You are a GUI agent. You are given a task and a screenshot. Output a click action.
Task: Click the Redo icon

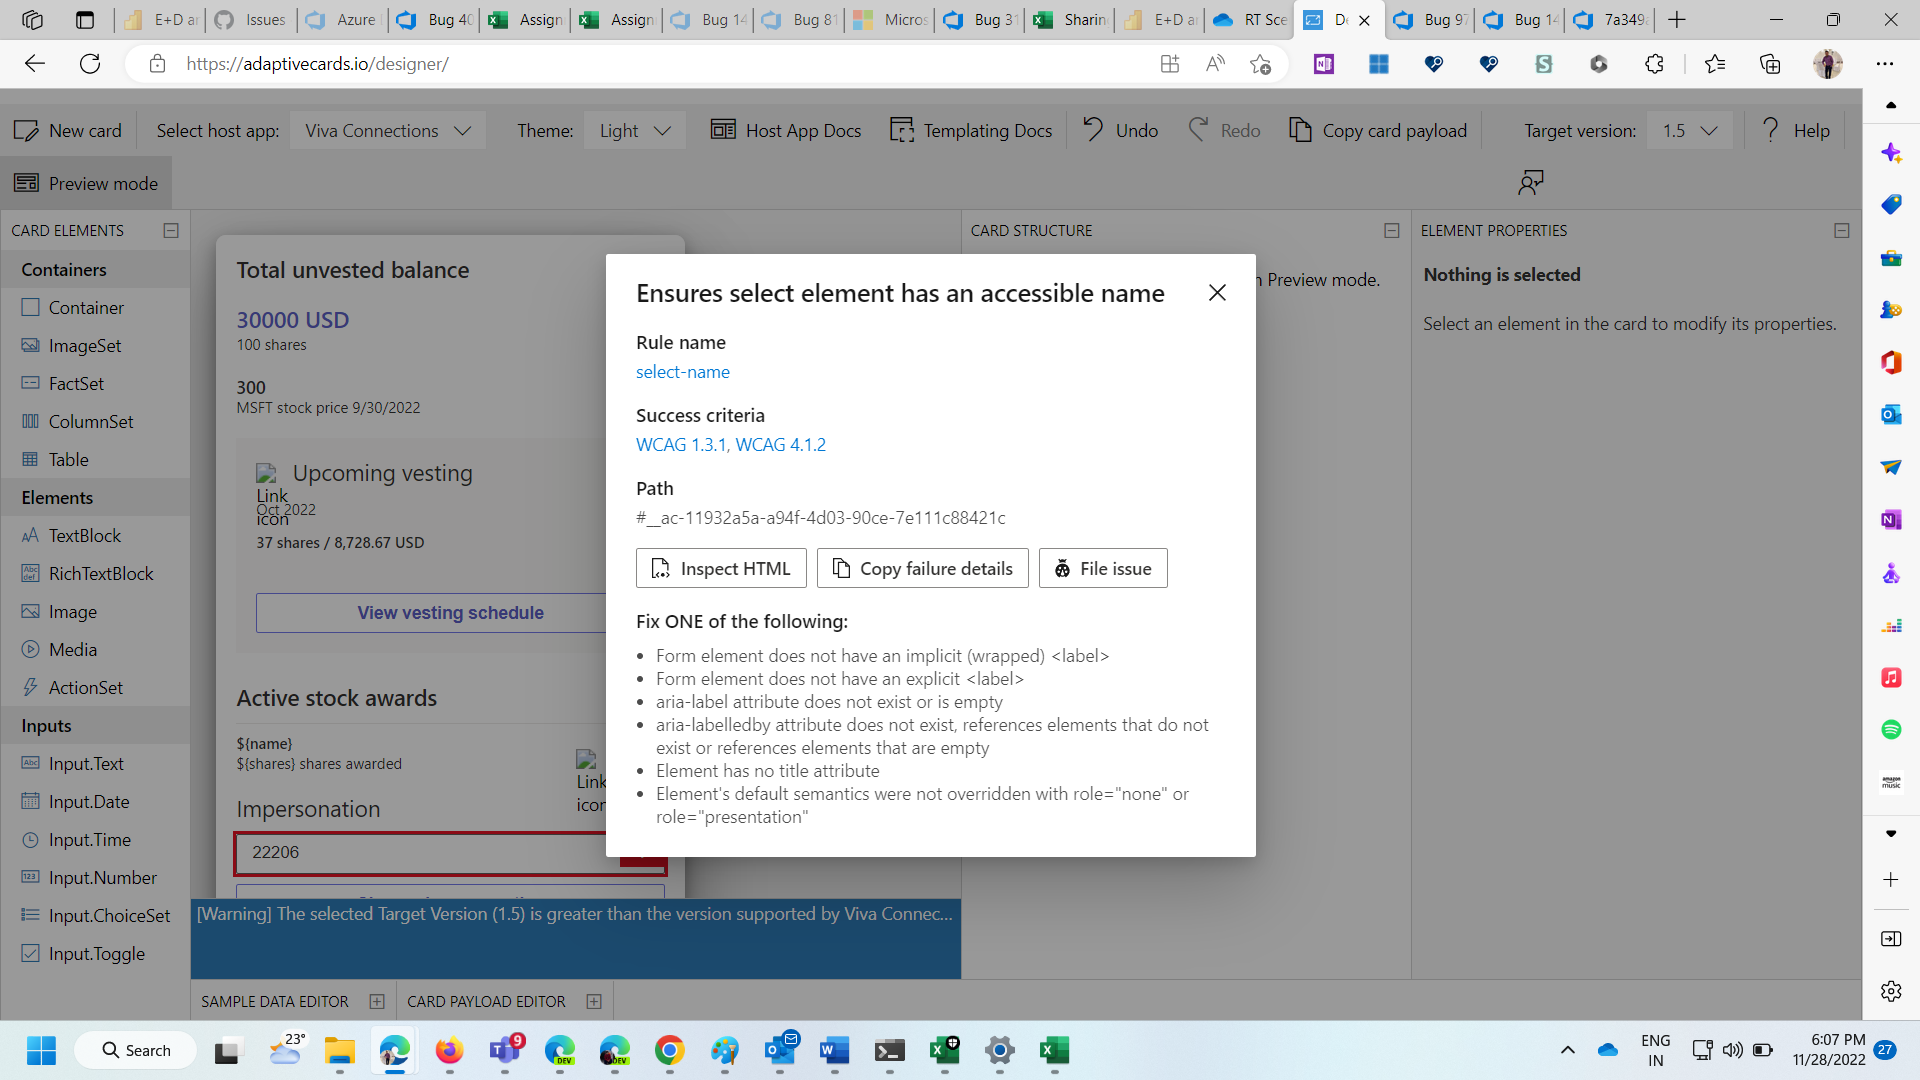(1199, 130)
